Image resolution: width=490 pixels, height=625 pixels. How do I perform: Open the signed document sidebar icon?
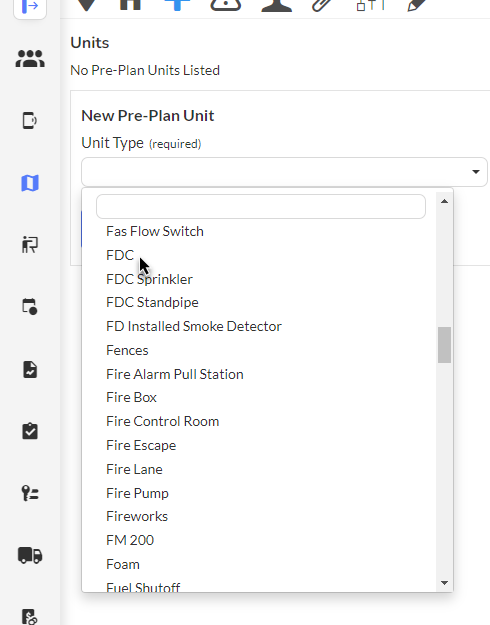[x=30, y=369]
